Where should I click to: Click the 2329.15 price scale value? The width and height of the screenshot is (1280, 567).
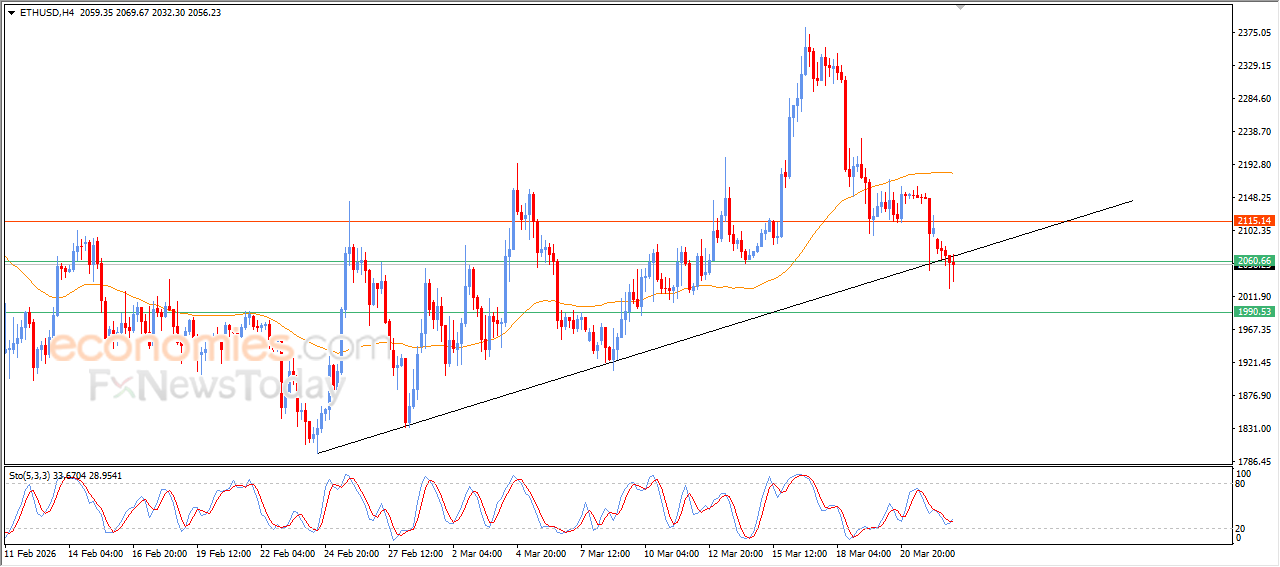1254,66
